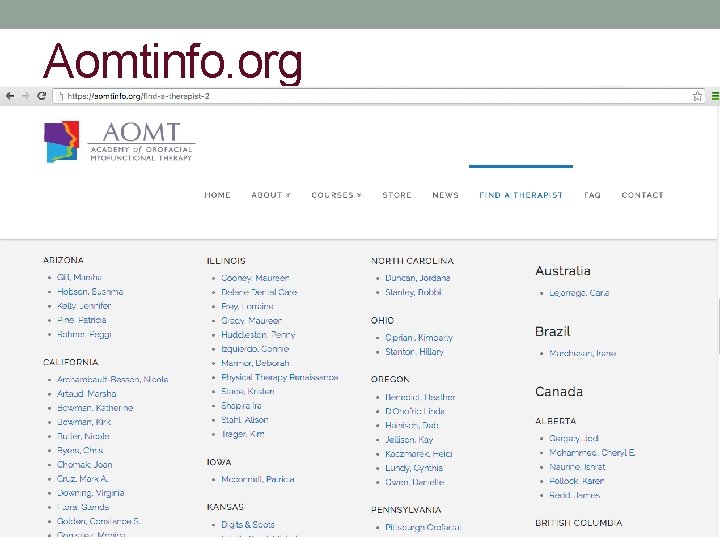Open Bowman, Kirk link
Screen dimensions: 720x540
(x=84, y=422)
